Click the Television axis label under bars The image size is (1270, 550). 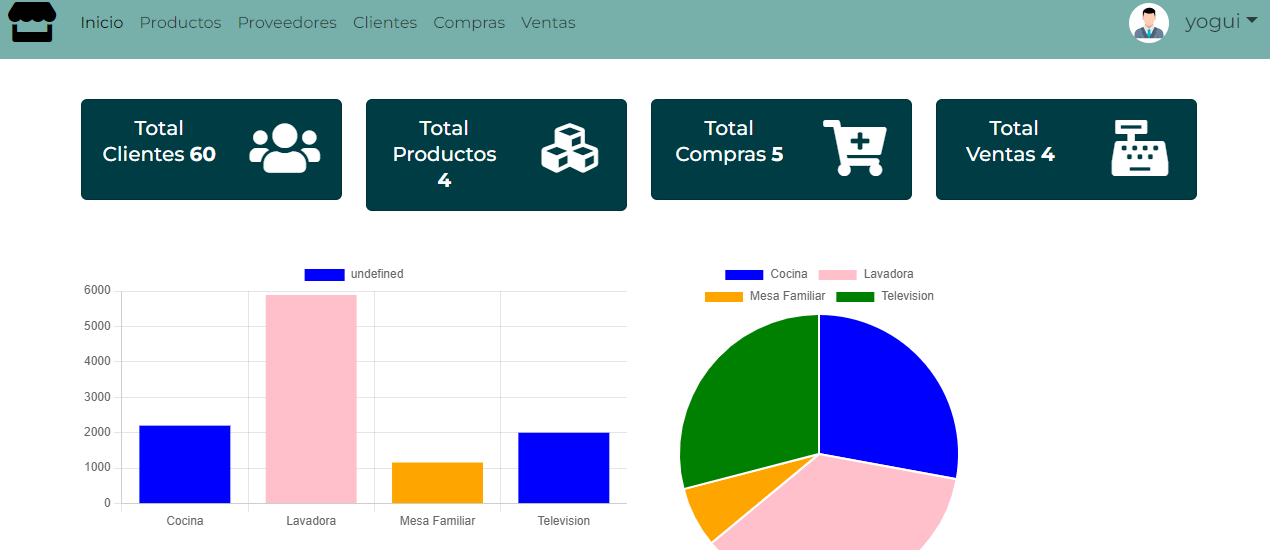[x=564, y=521]
